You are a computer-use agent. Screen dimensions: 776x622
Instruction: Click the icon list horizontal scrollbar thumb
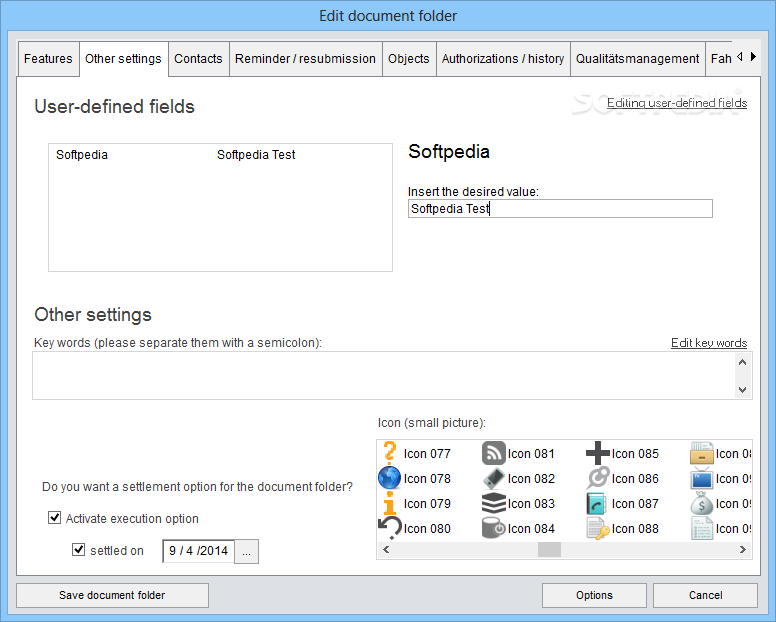[x=549, y=549]
